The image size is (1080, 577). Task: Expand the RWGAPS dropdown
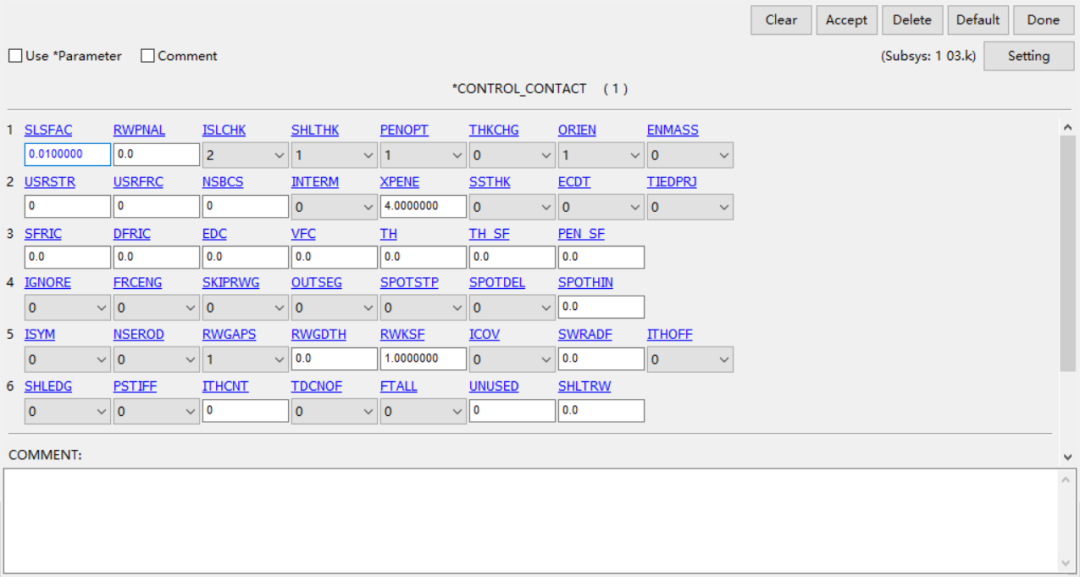245,359
